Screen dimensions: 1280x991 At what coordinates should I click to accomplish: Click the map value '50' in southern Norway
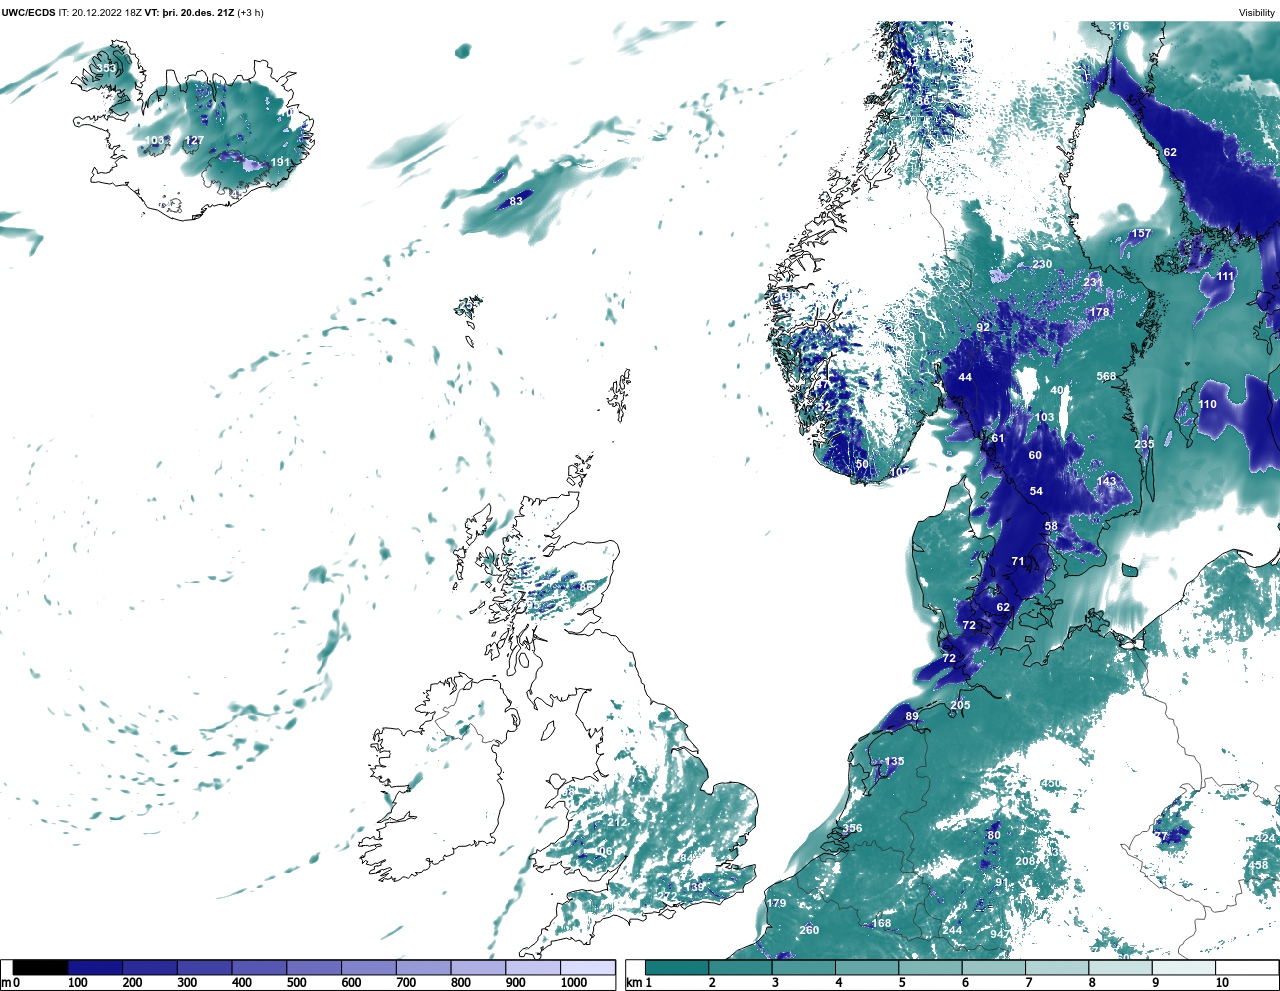pyautogui.click(x=862, y=465)
